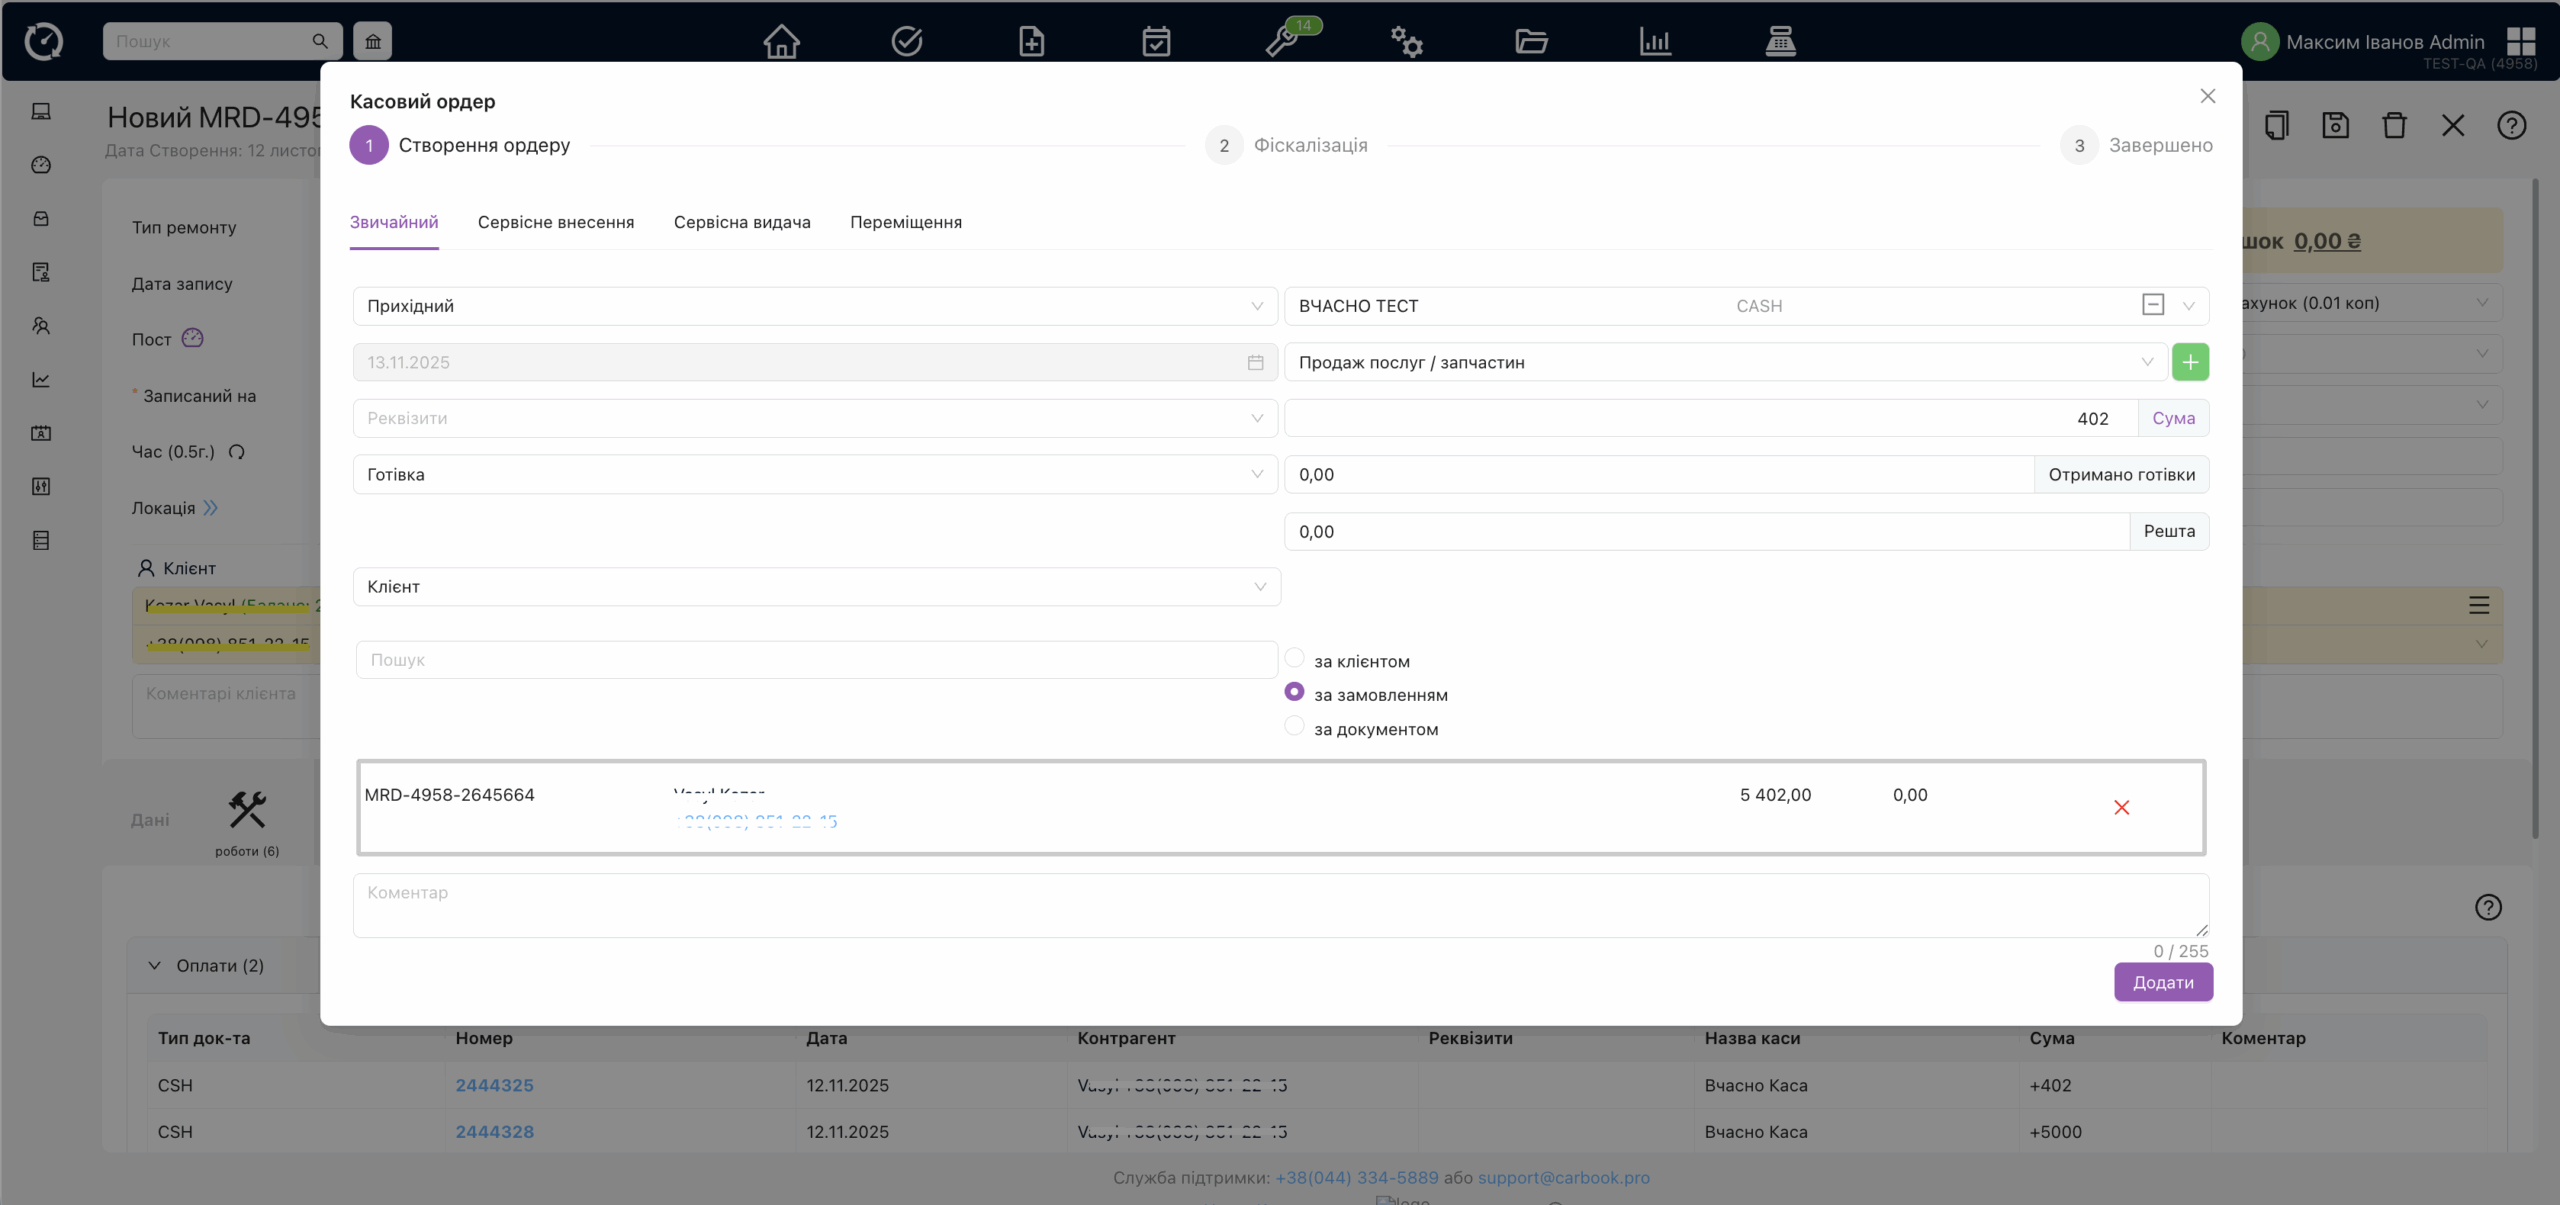The width and height of the screenshot is (2560, 1205).
Task: Expand the 'Готівка' payment method dropdown
Action: (x=814, y=475)
